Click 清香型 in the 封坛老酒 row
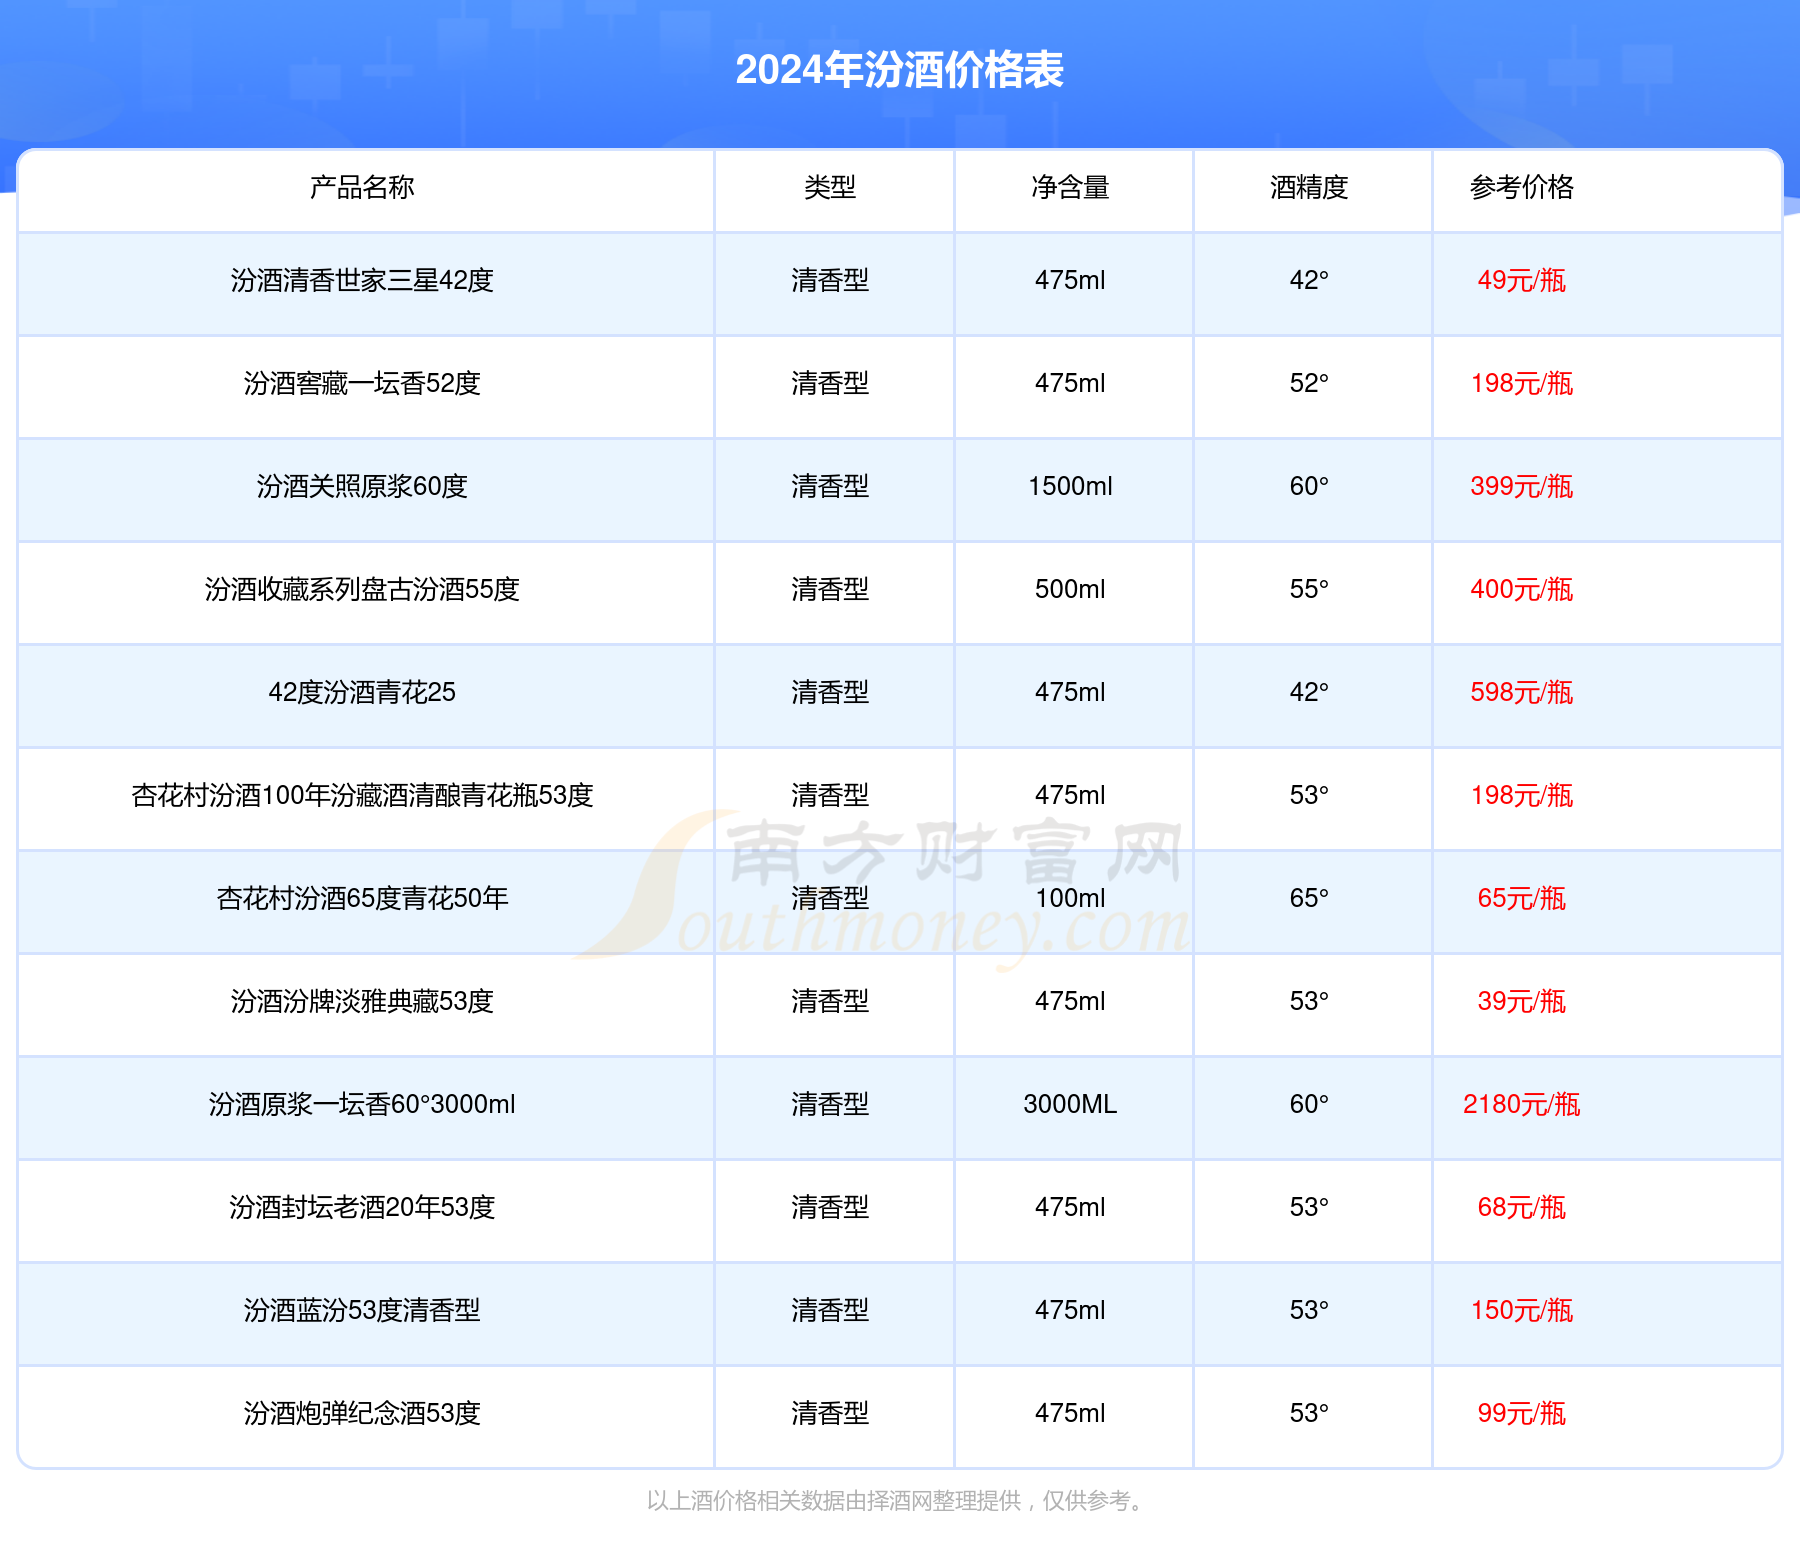1800x1560 pixels. [x=830, y=1207]
